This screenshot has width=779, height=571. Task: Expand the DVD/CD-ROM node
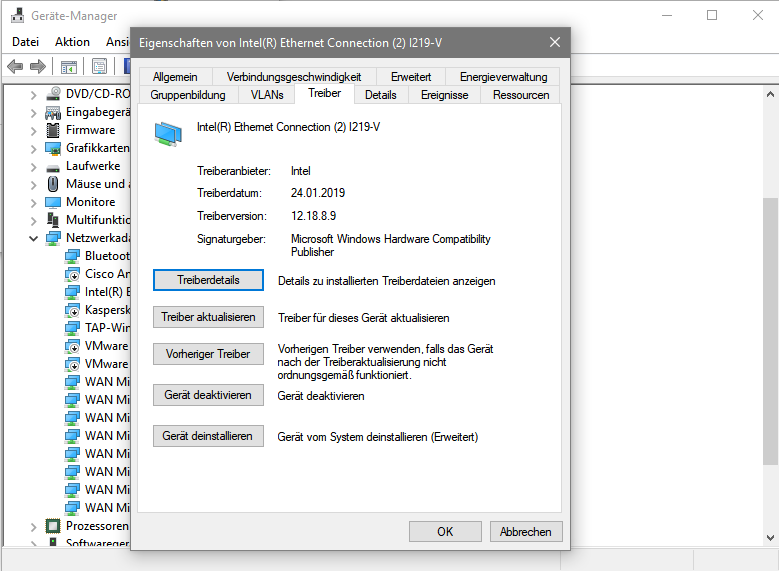pyautogui.click(x=33, y=94)
